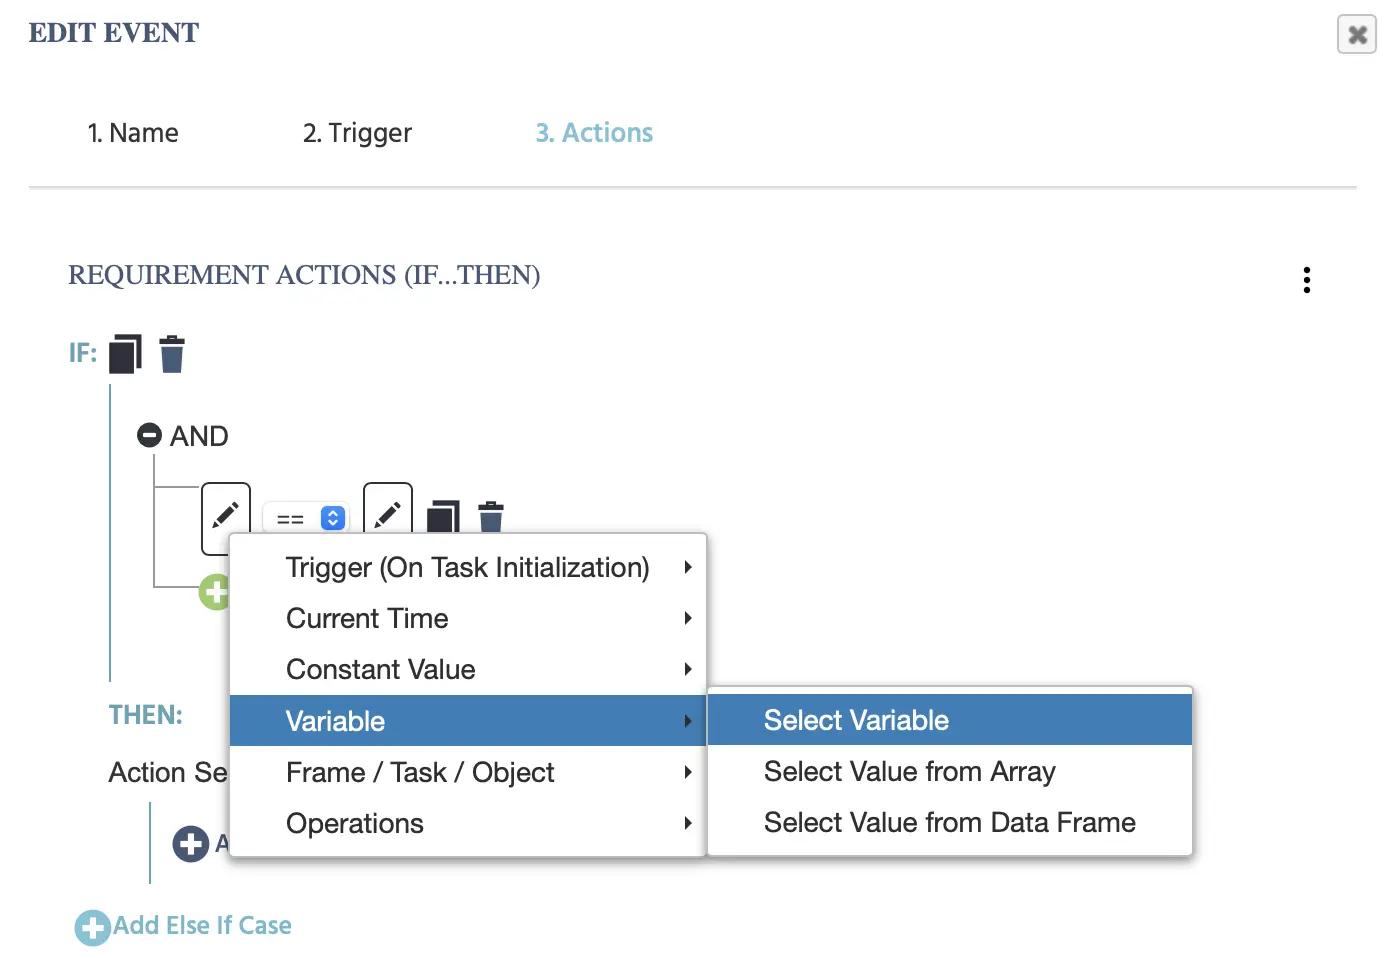Click the Constant Value submenu arrow
The width and height of the screenshot is (1386, 958).
688,669
